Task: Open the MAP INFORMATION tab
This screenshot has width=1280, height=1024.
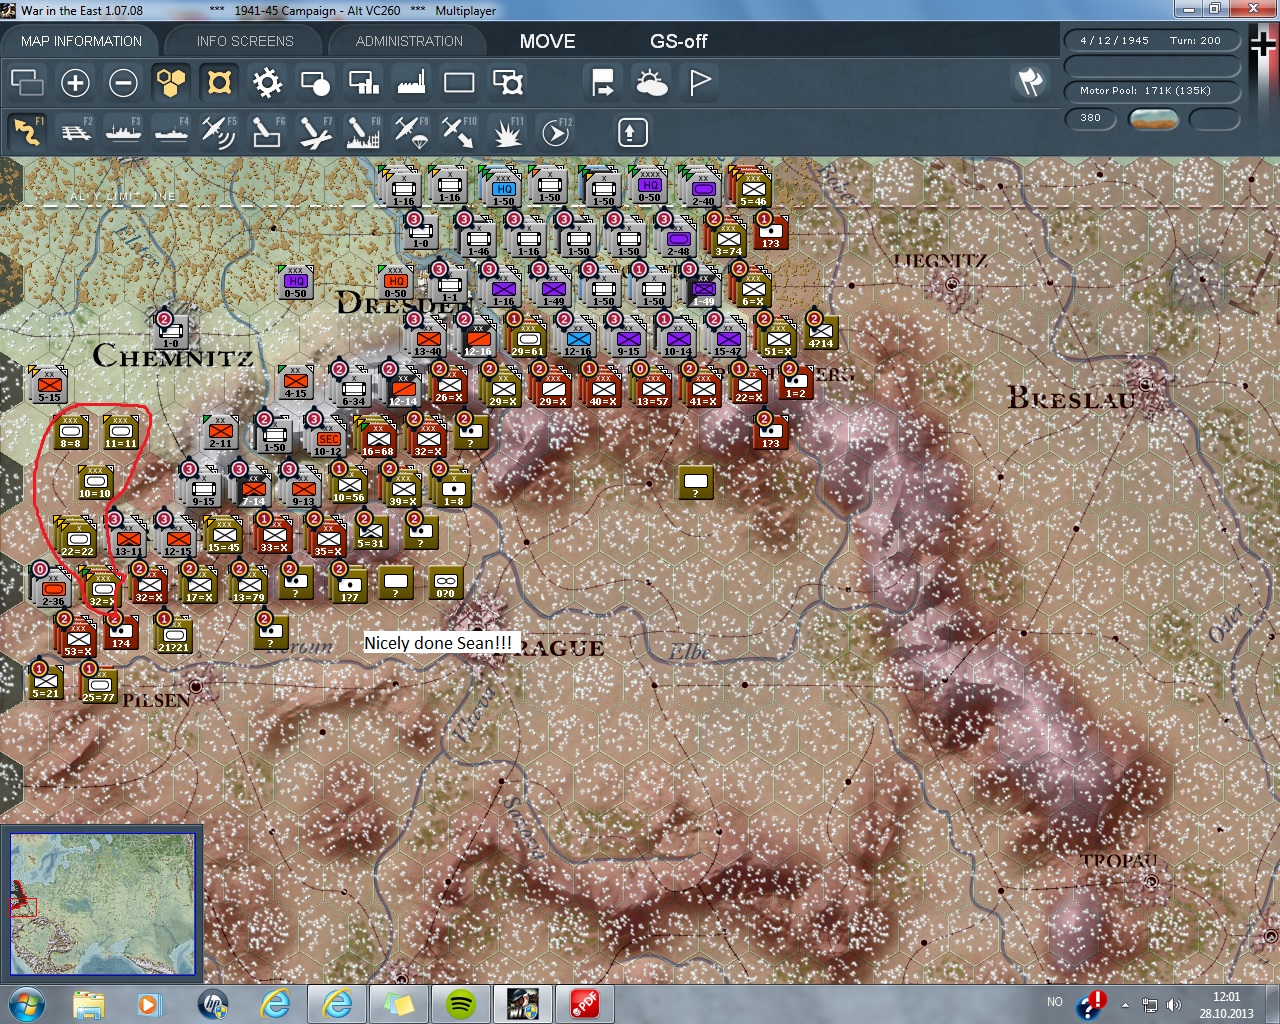Action: click(x=81, y=41)
